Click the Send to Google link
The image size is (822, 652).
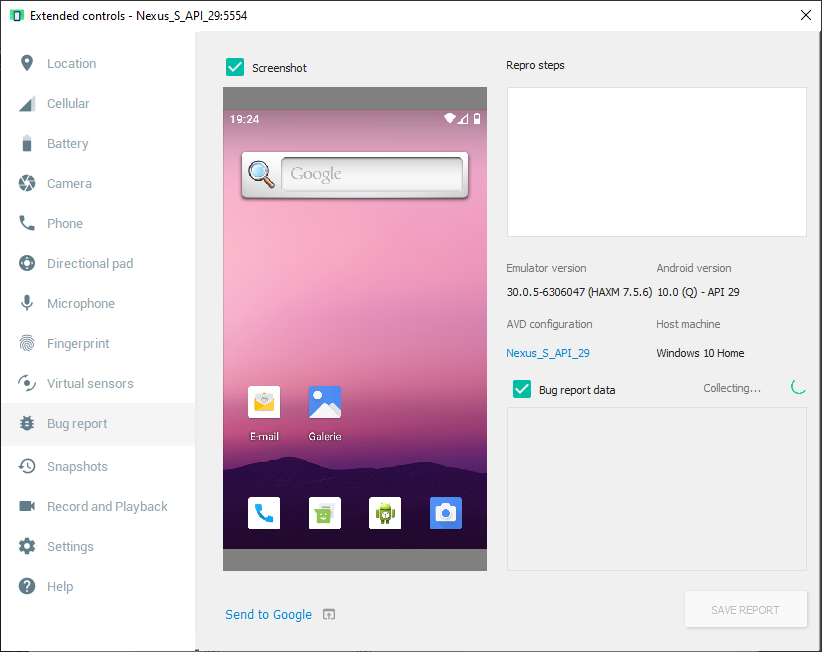click(x=268, y=614)
